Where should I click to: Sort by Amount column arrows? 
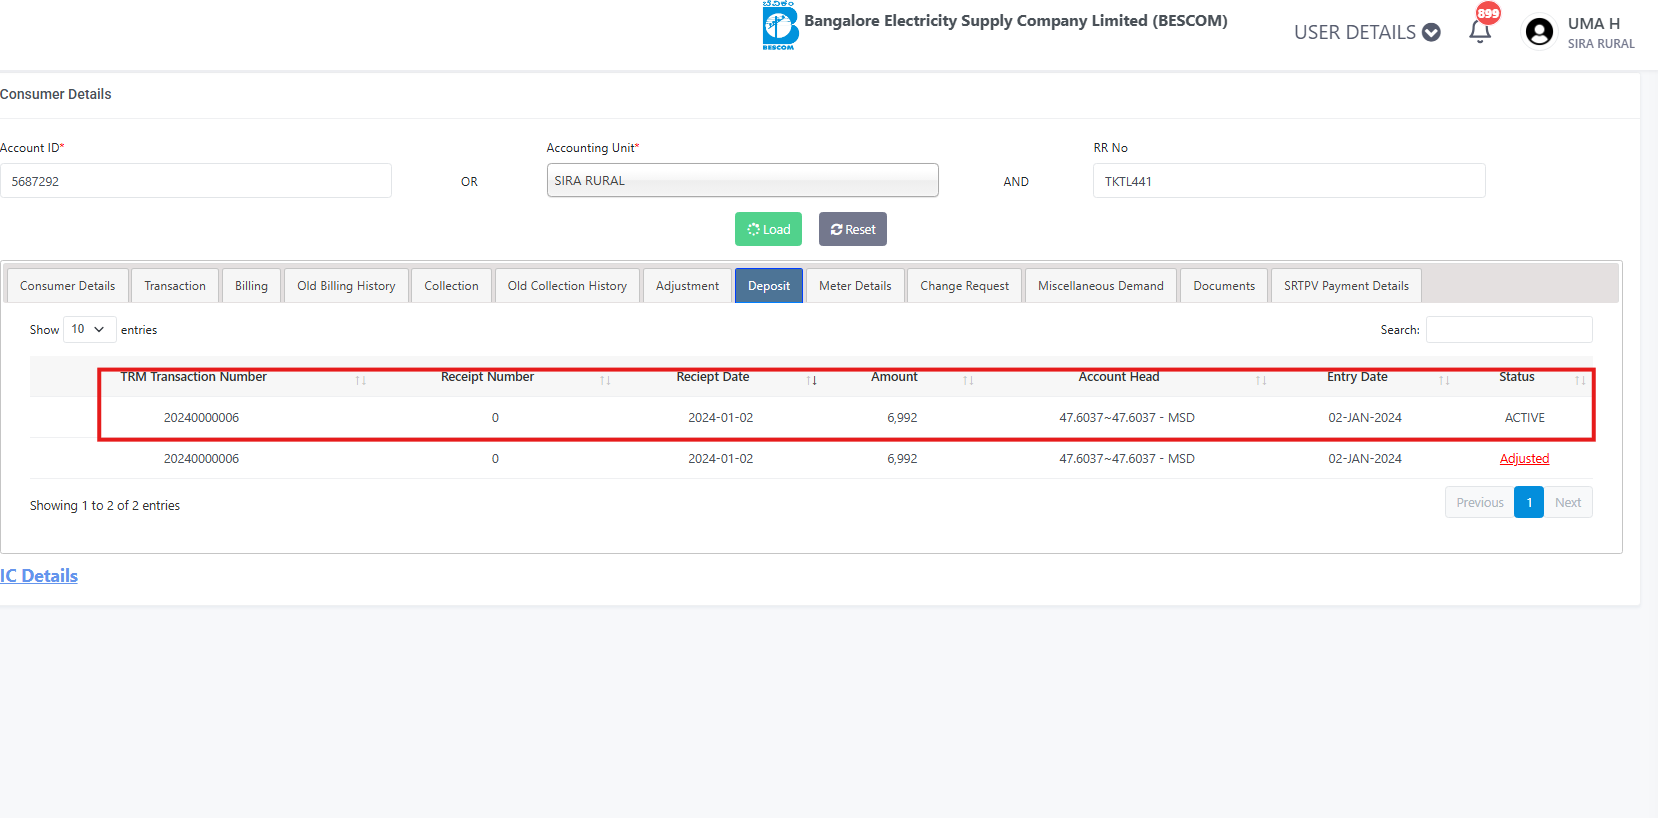(x=968, y=380)
